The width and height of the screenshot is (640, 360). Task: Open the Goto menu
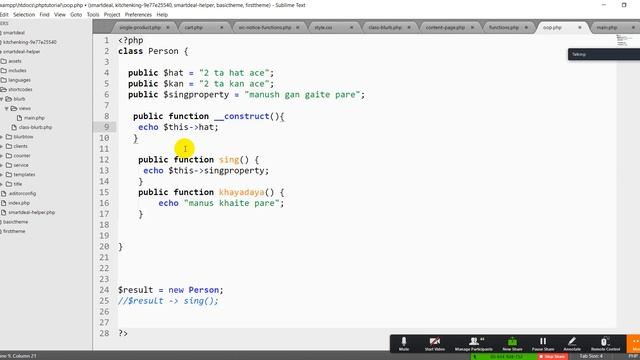coord(76,15)
